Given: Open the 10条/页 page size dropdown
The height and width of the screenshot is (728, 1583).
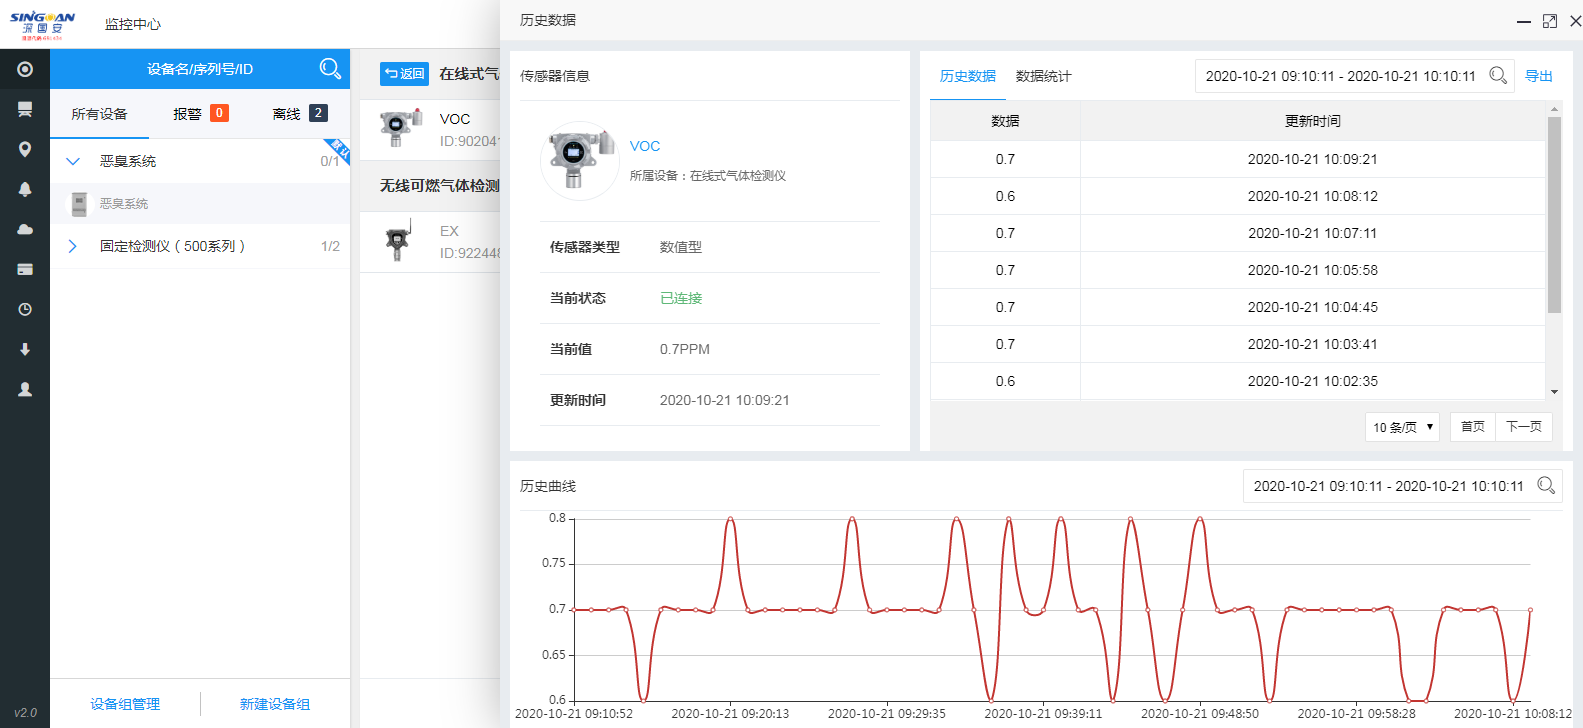Looking at the screenshot, I should 1402,427.
